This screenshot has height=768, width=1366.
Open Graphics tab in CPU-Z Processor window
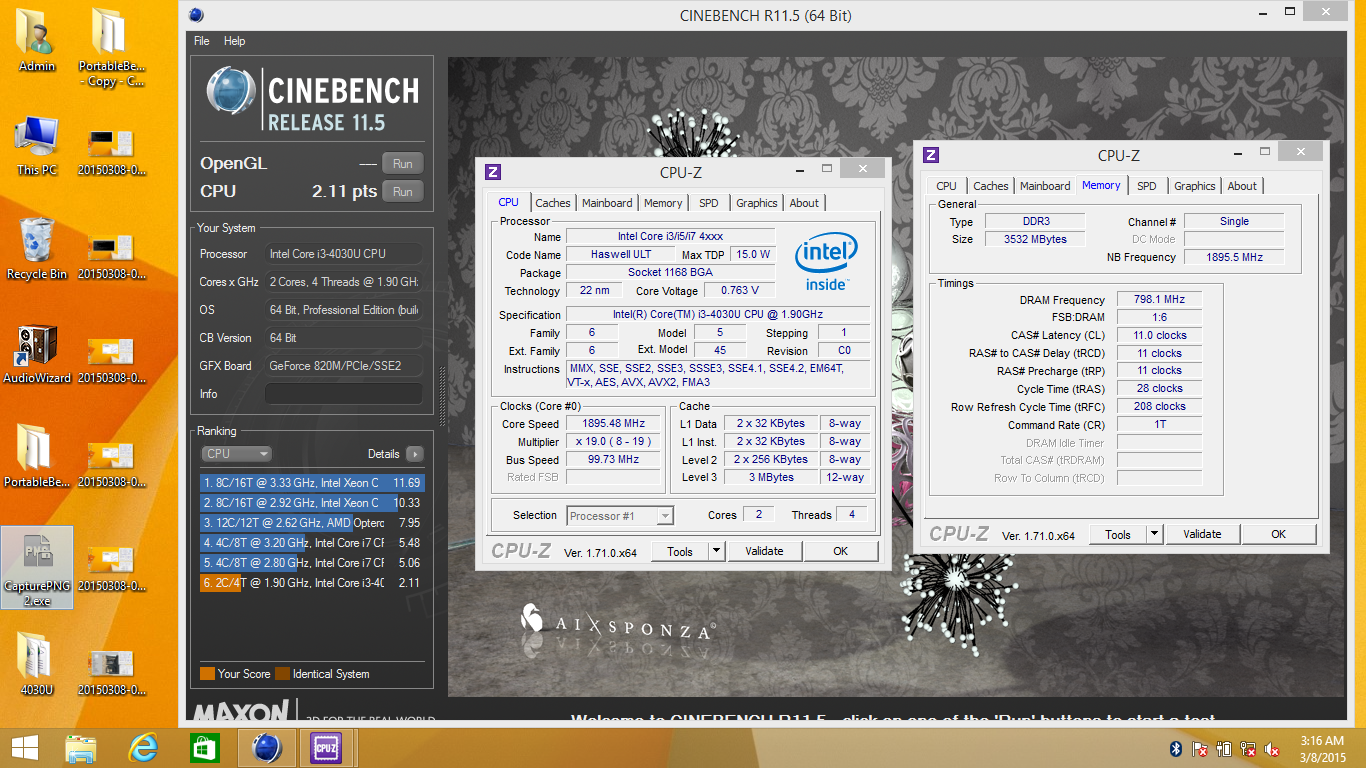[x=757, y=203]
